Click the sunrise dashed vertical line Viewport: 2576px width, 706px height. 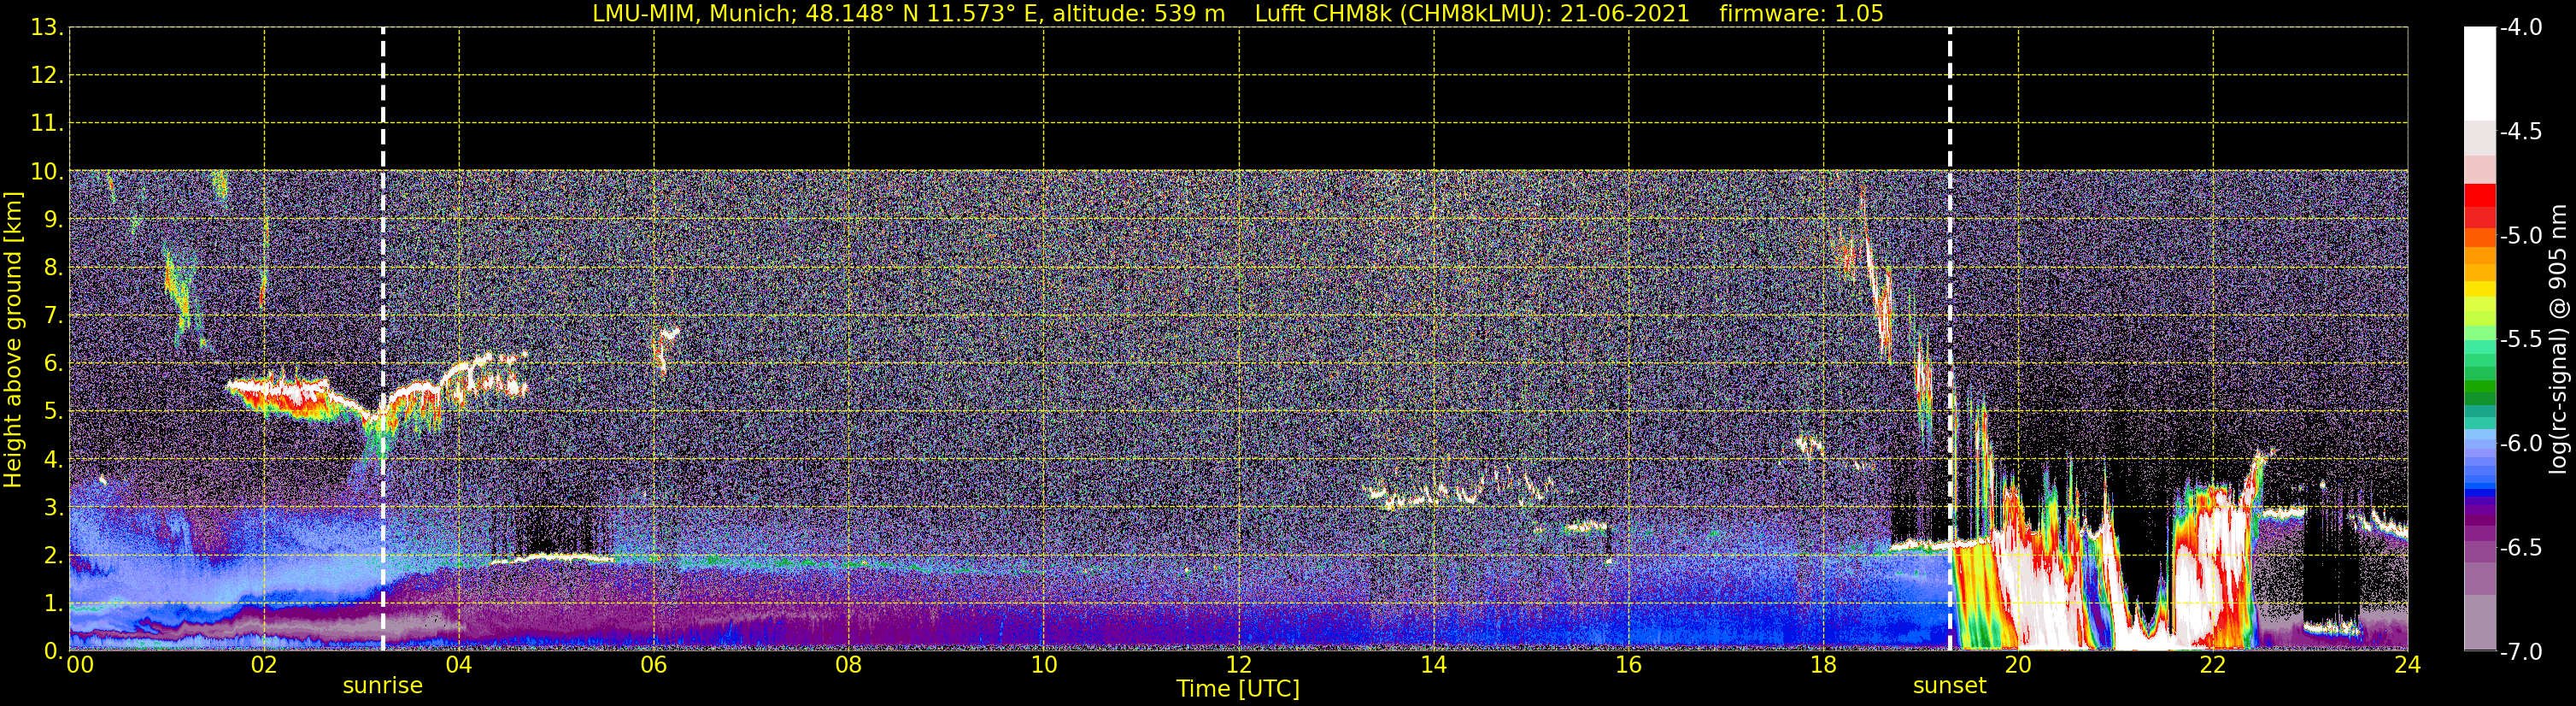(383, 339)
